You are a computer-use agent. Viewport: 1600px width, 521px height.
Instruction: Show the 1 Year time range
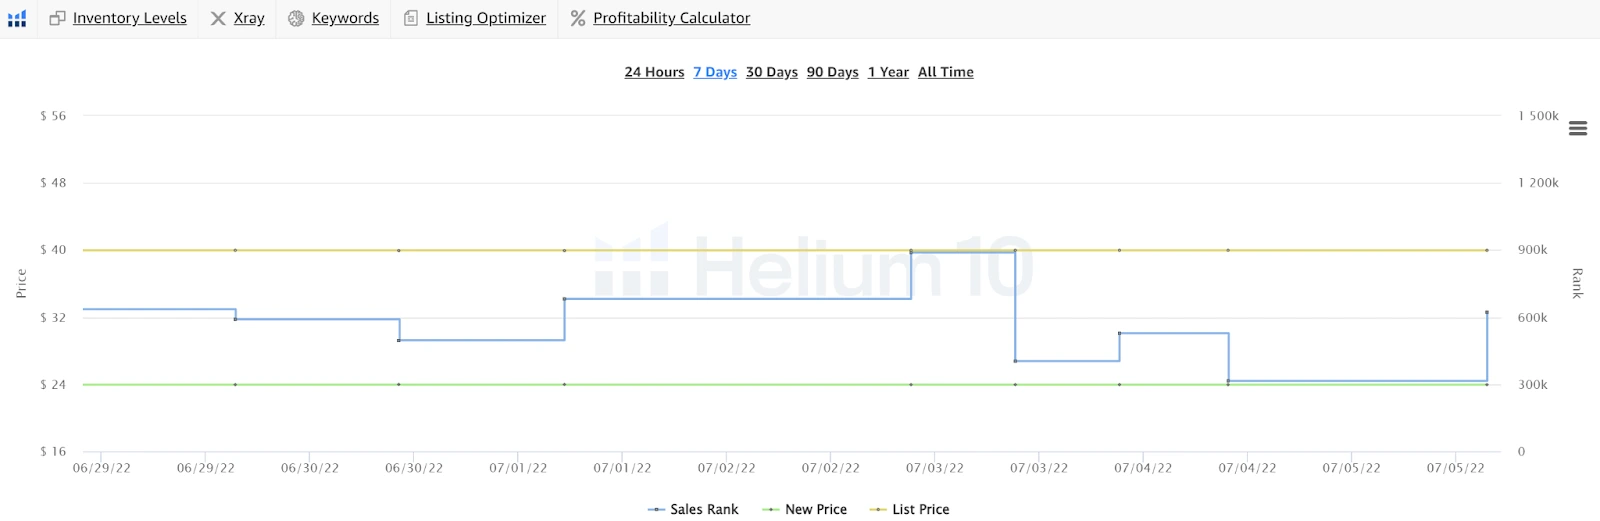(x=888, y=72)
